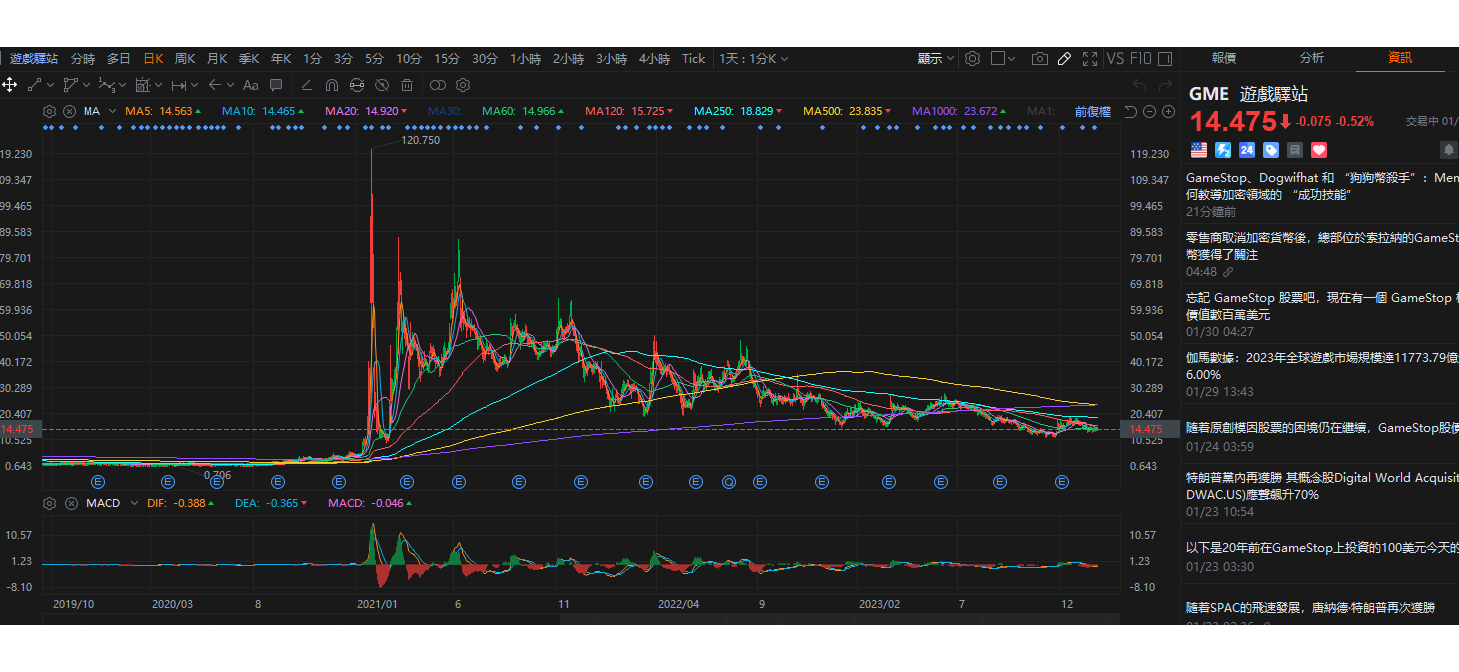1459x672 pixels.
Task: Select the magnet snap drawing tool
Action: [x=332, y=85]
